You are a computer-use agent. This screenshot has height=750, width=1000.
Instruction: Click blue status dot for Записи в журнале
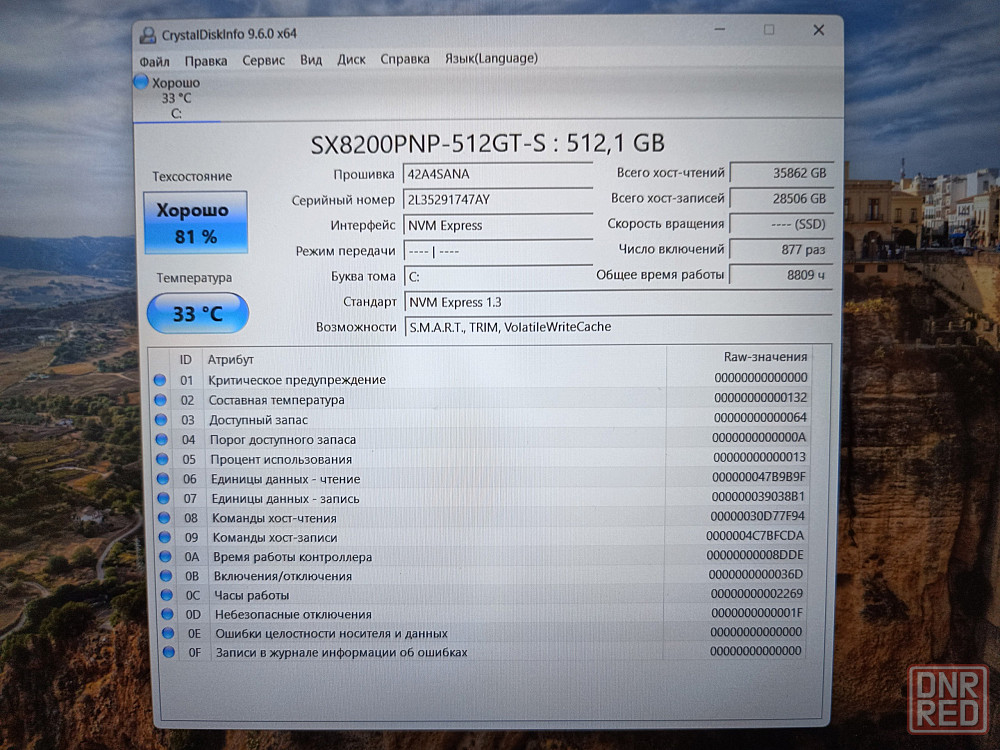(x=169, y=652)
